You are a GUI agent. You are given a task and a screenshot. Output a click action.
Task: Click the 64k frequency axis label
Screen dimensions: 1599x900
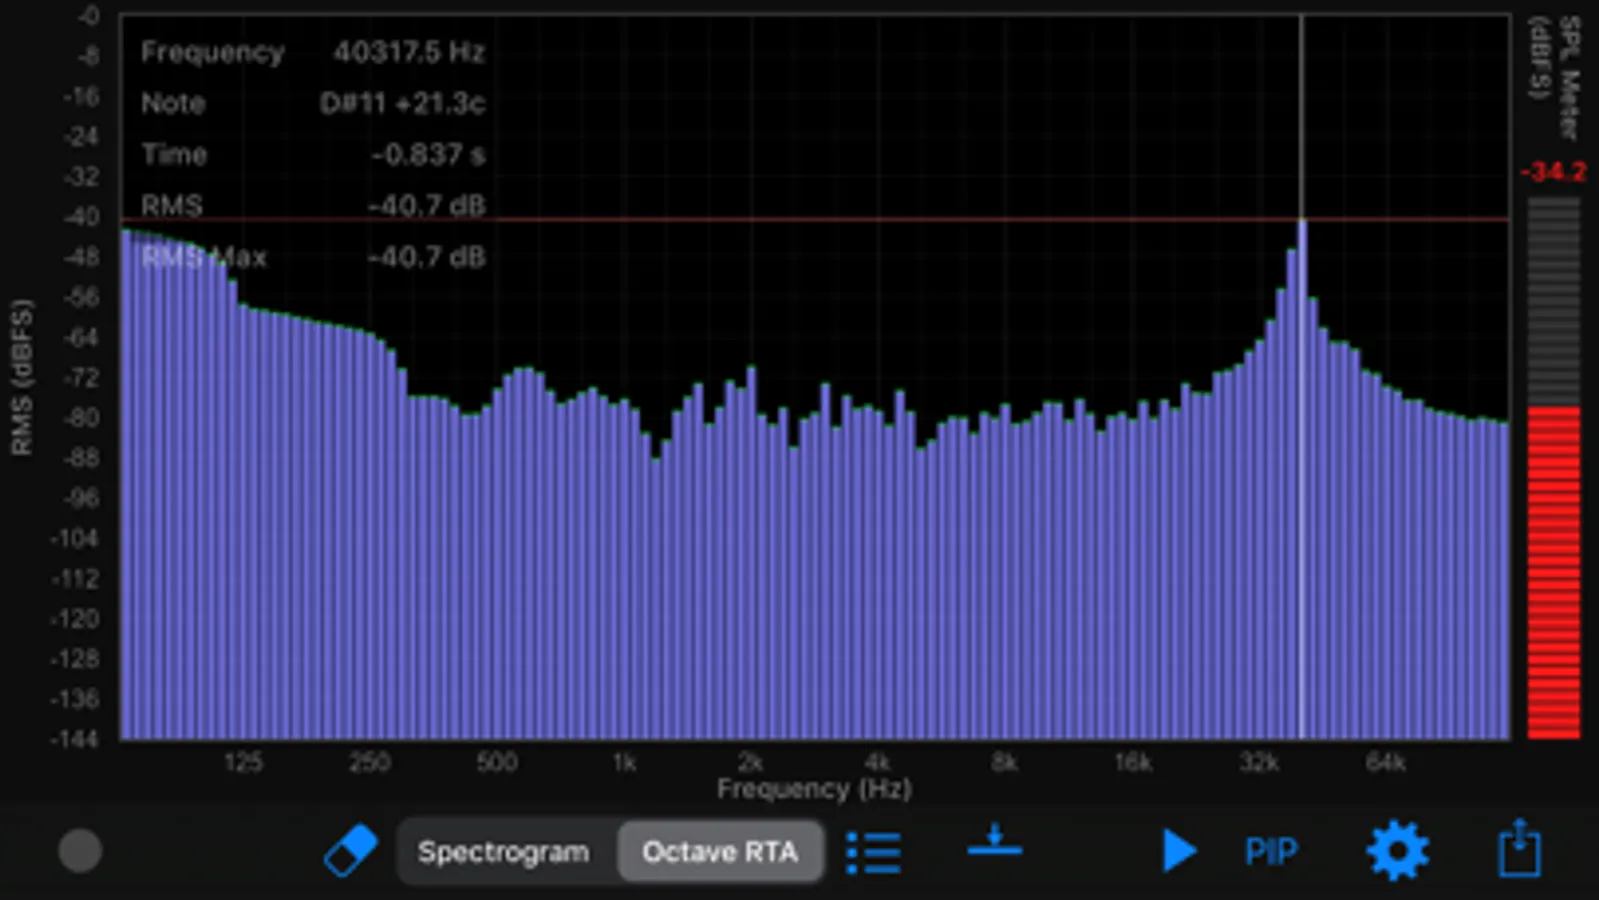1386,763
